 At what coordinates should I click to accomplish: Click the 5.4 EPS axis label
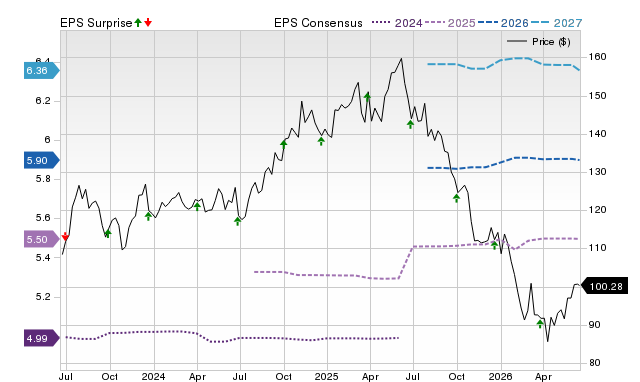(43, 257)
